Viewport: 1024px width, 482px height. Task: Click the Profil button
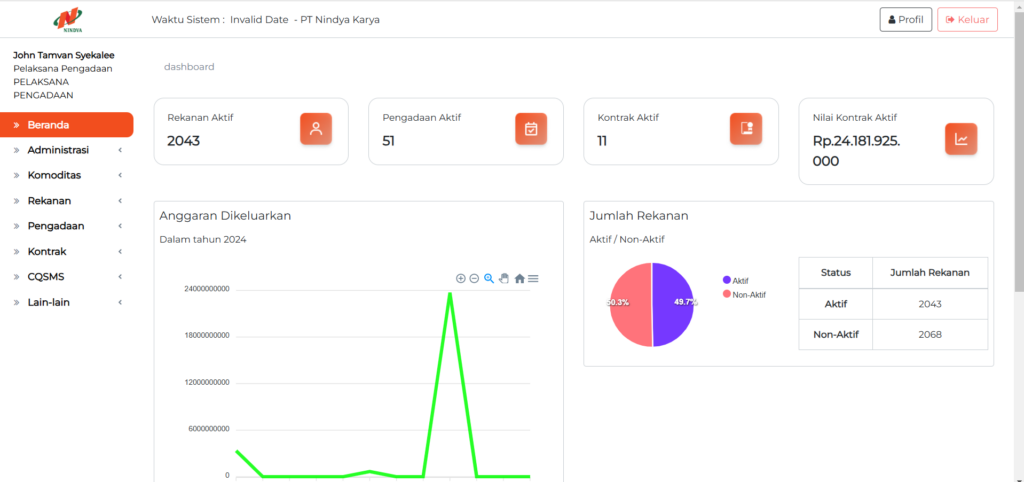(x=906, y=19)
